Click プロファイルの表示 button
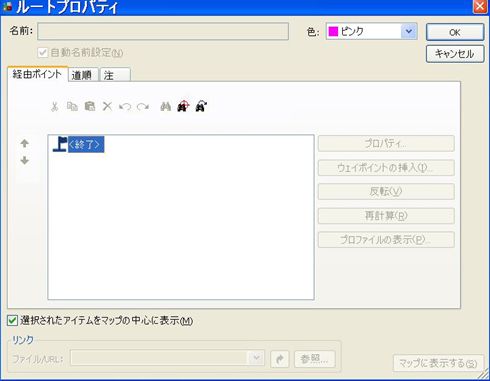 [386, 240]
